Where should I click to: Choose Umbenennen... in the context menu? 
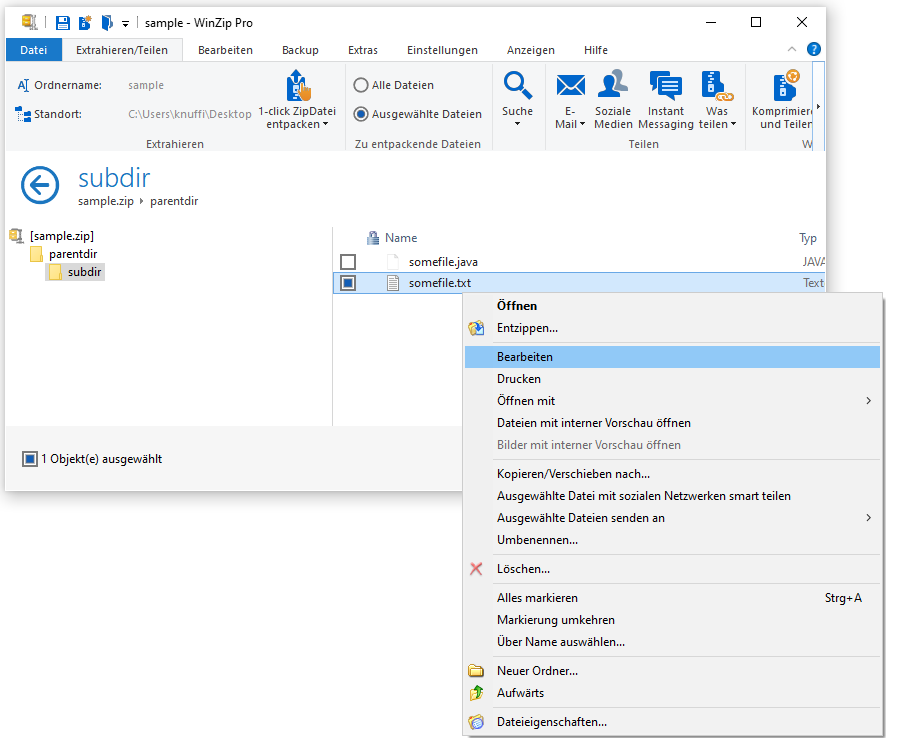[x=672, y=540]
